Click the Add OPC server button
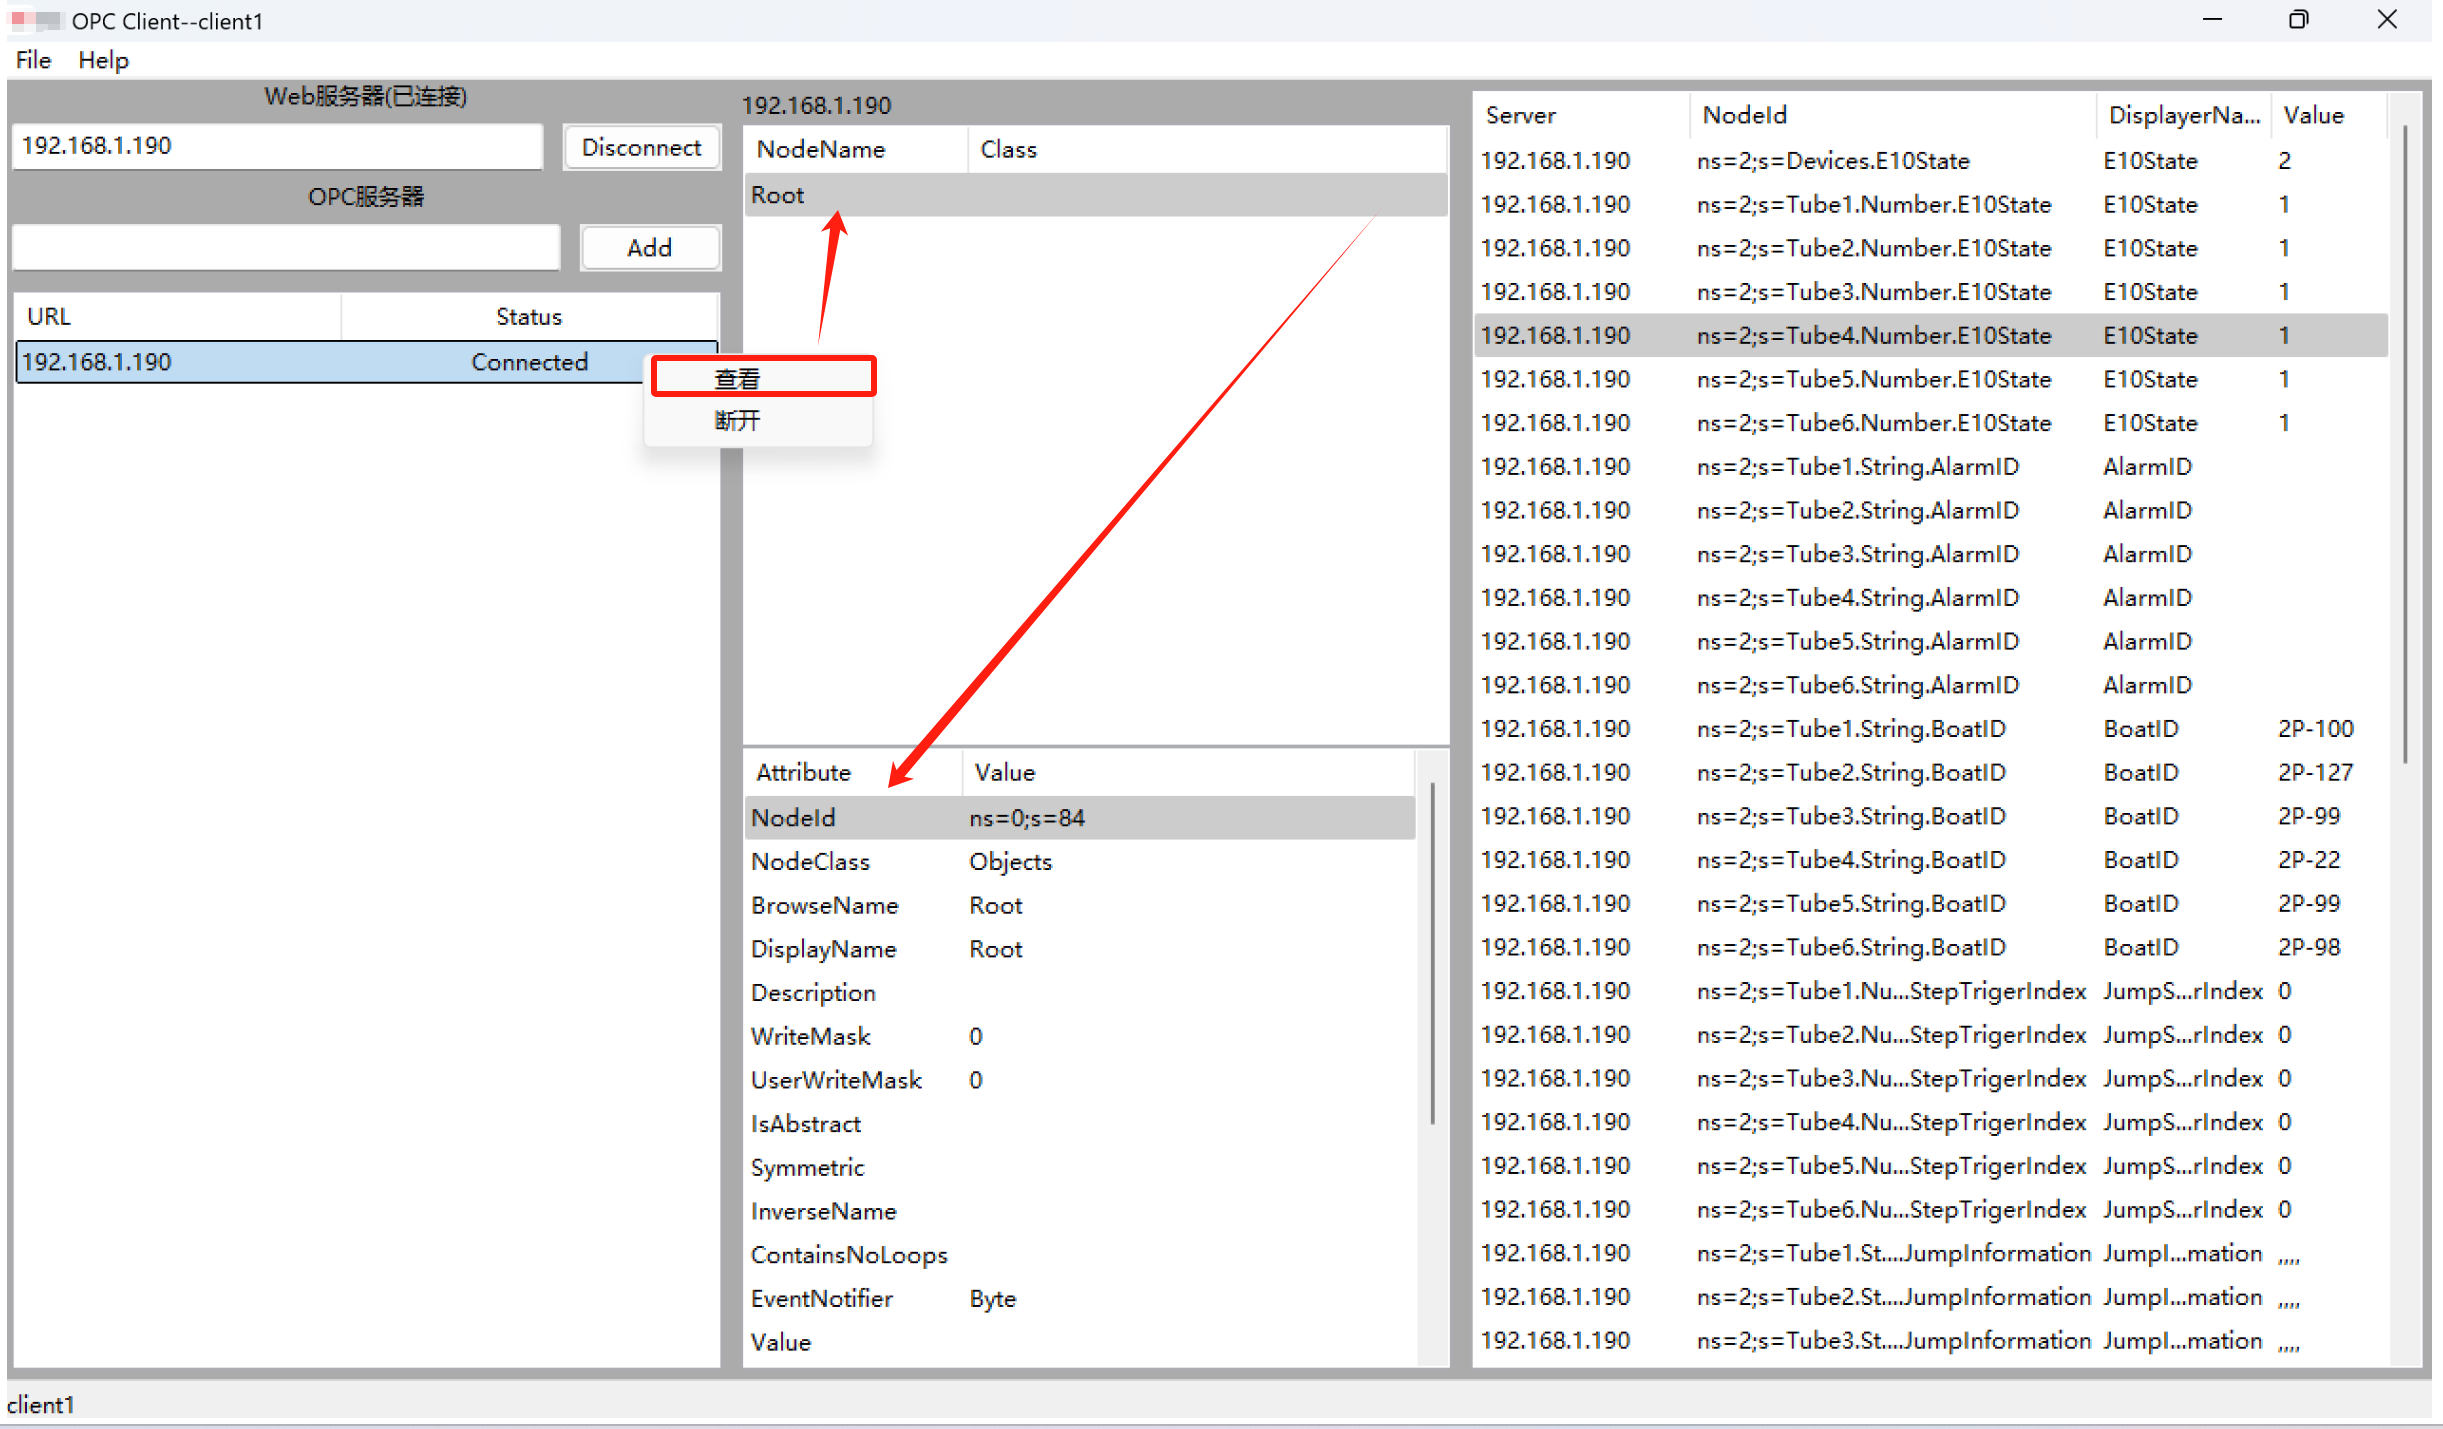The image size is (2443, 1429). tap(649, 248)
